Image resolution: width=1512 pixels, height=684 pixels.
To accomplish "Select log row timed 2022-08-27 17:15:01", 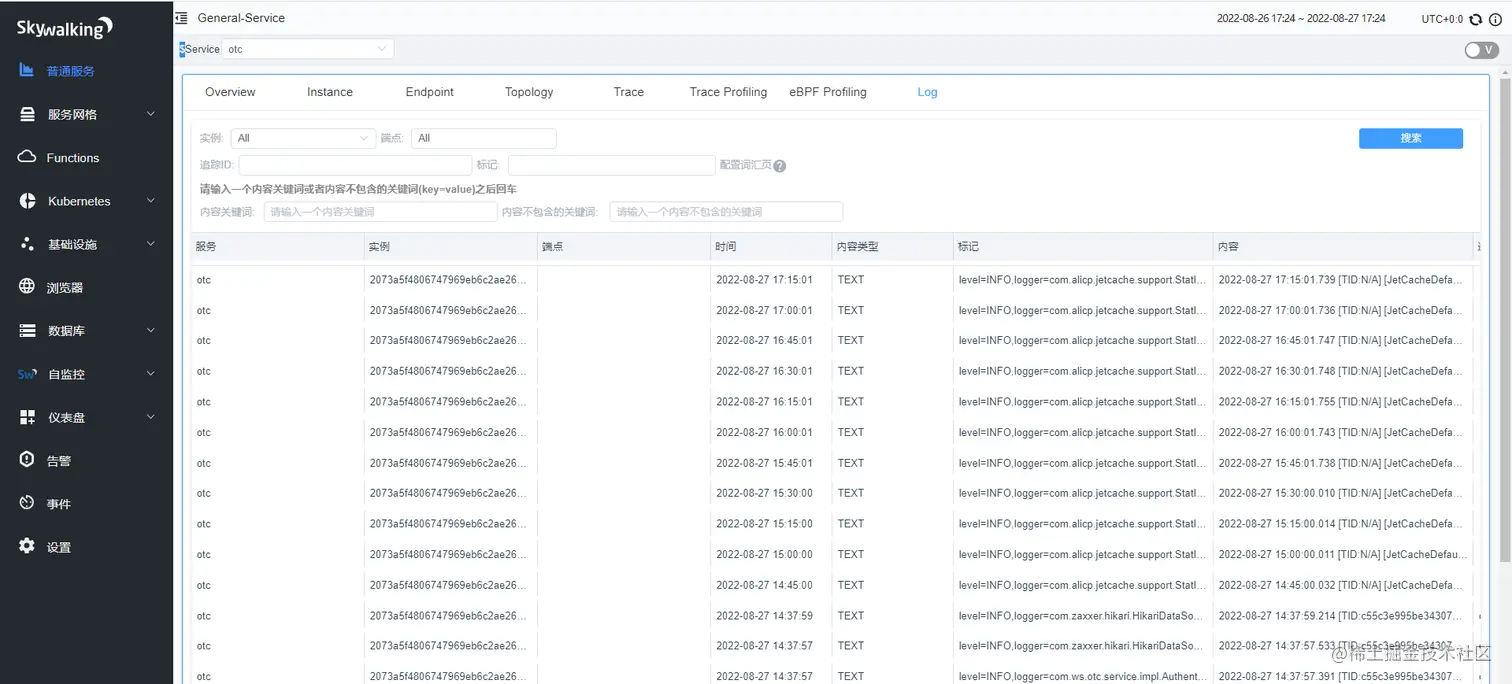I will tap(835, 280).
